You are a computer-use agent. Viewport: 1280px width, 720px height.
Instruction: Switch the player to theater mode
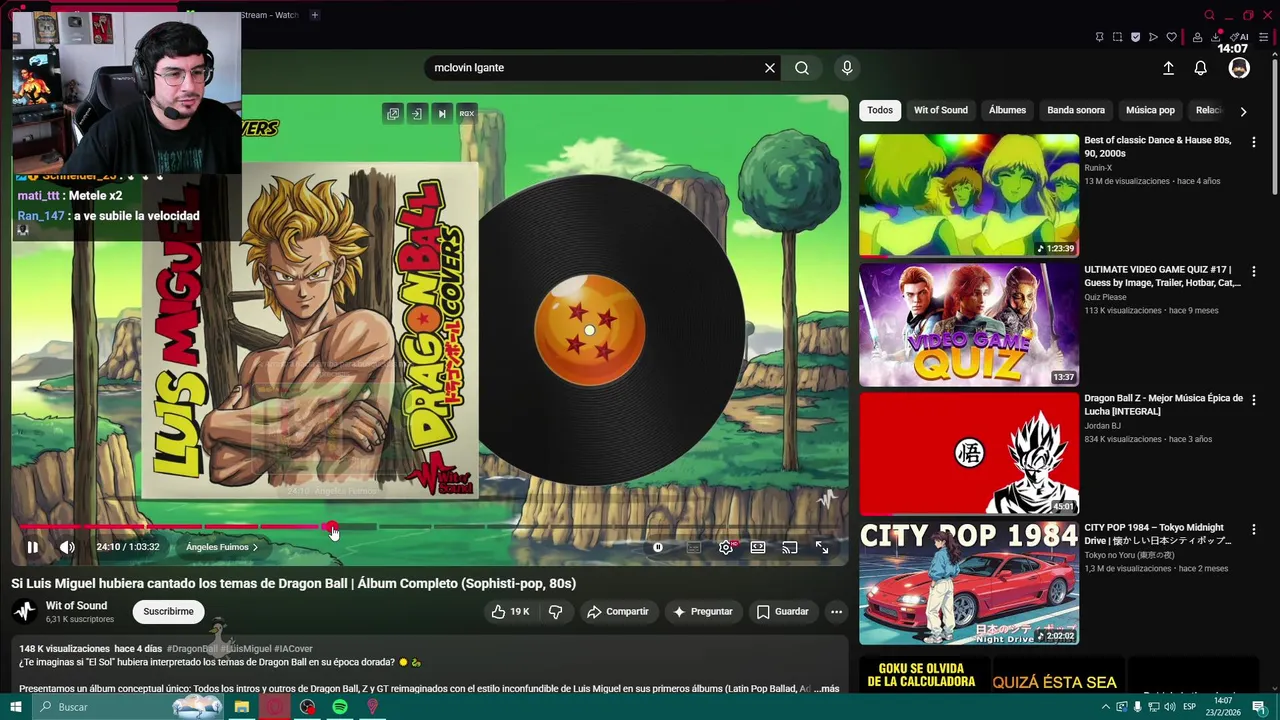pyautogui.click(x=758, y=547)
